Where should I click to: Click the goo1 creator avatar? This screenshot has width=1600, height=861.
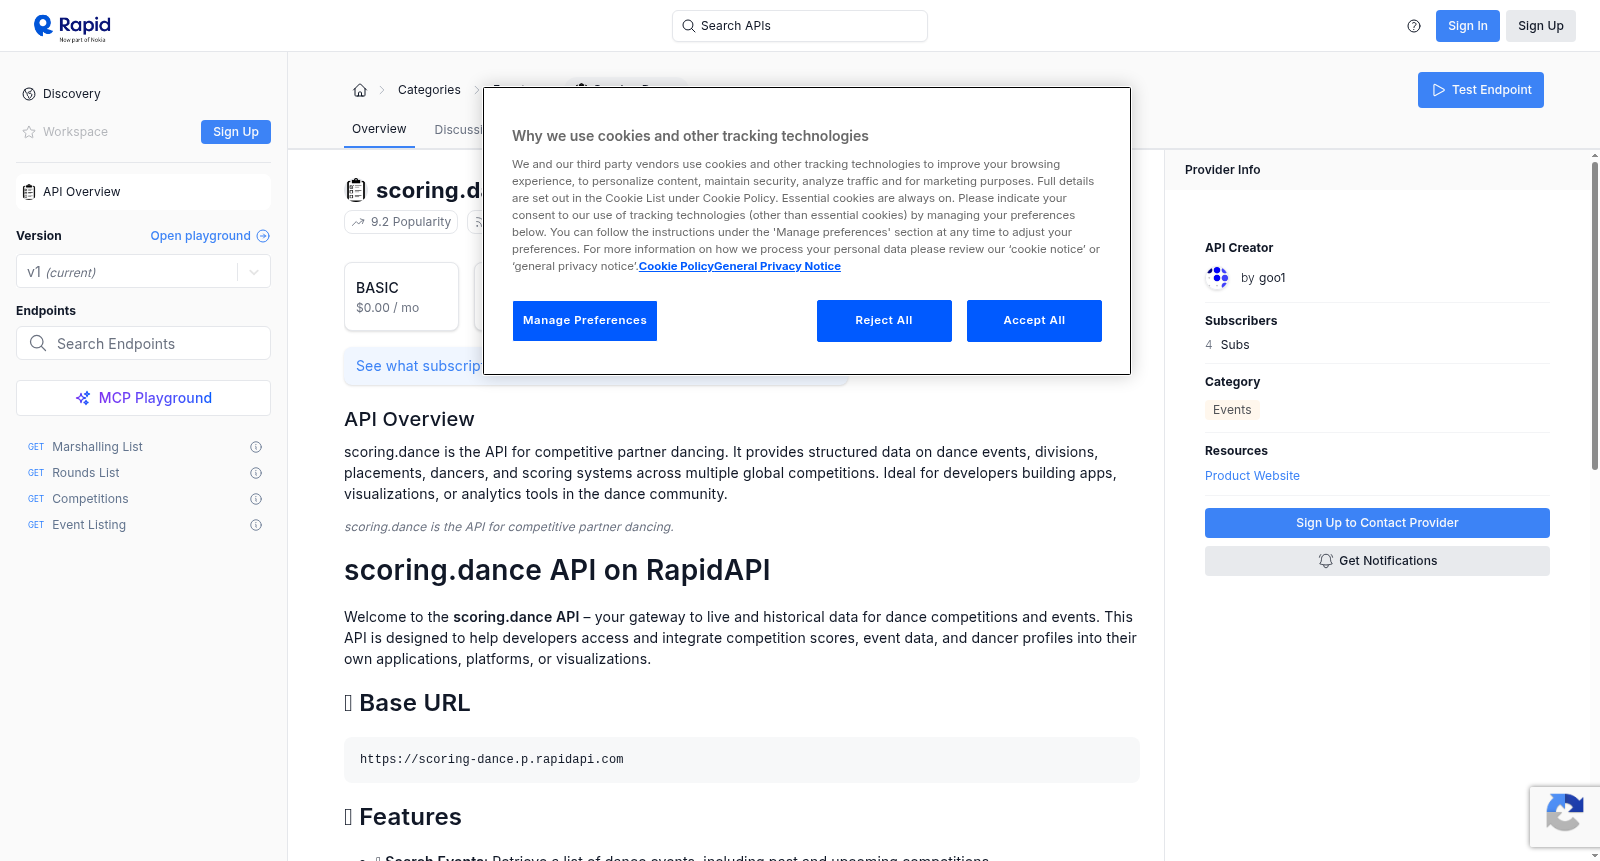tap(1218, 278)
